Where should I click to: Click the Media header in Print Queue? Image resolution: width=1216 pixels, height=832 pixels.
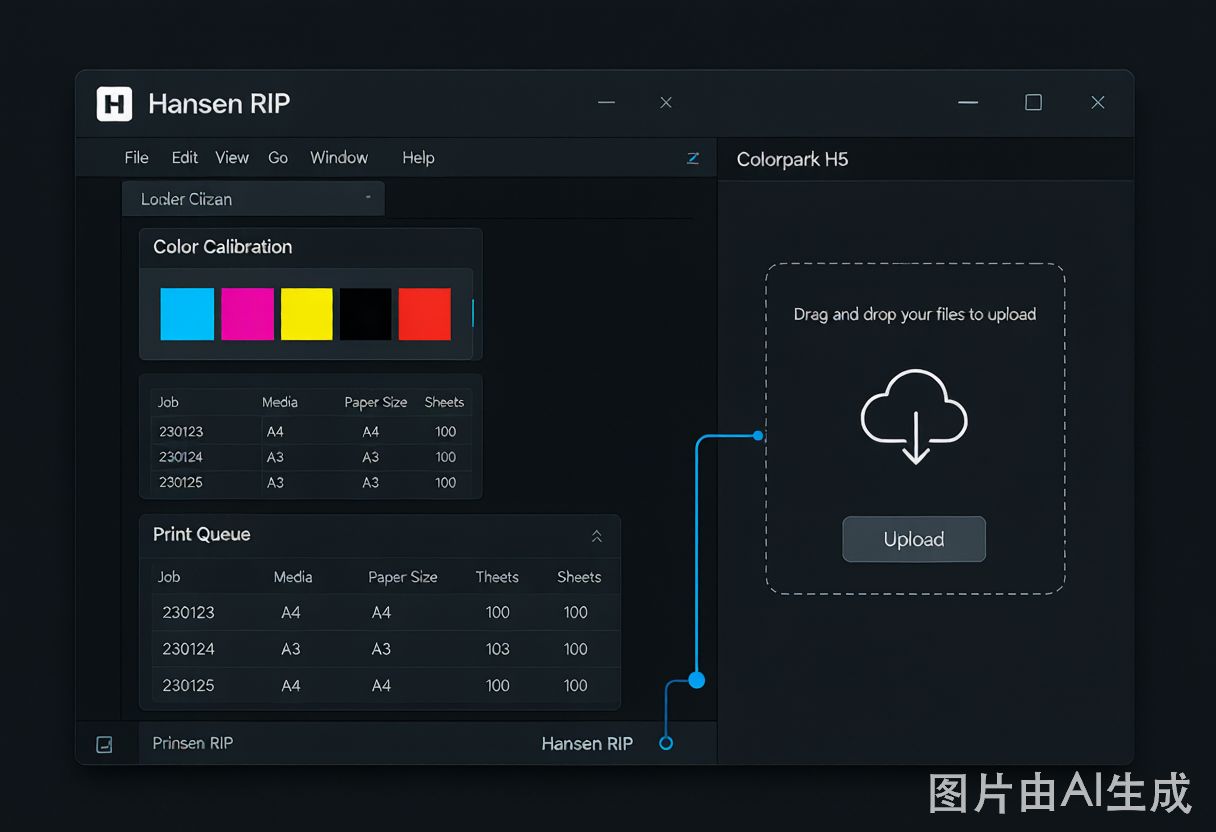[293, 577]
